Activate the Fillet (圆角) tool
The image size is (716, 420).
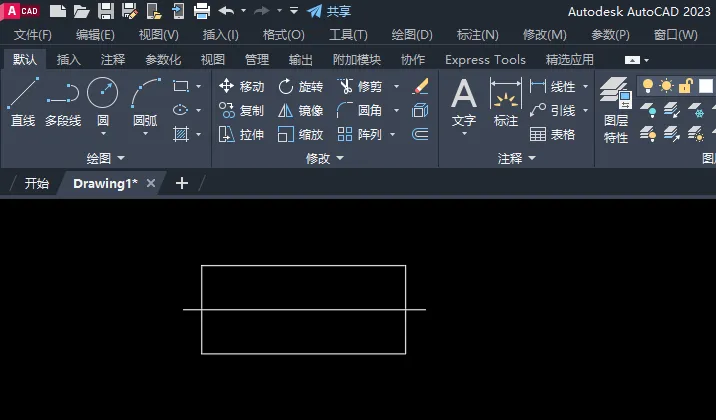pyautogui.click(x=360, y=110)
